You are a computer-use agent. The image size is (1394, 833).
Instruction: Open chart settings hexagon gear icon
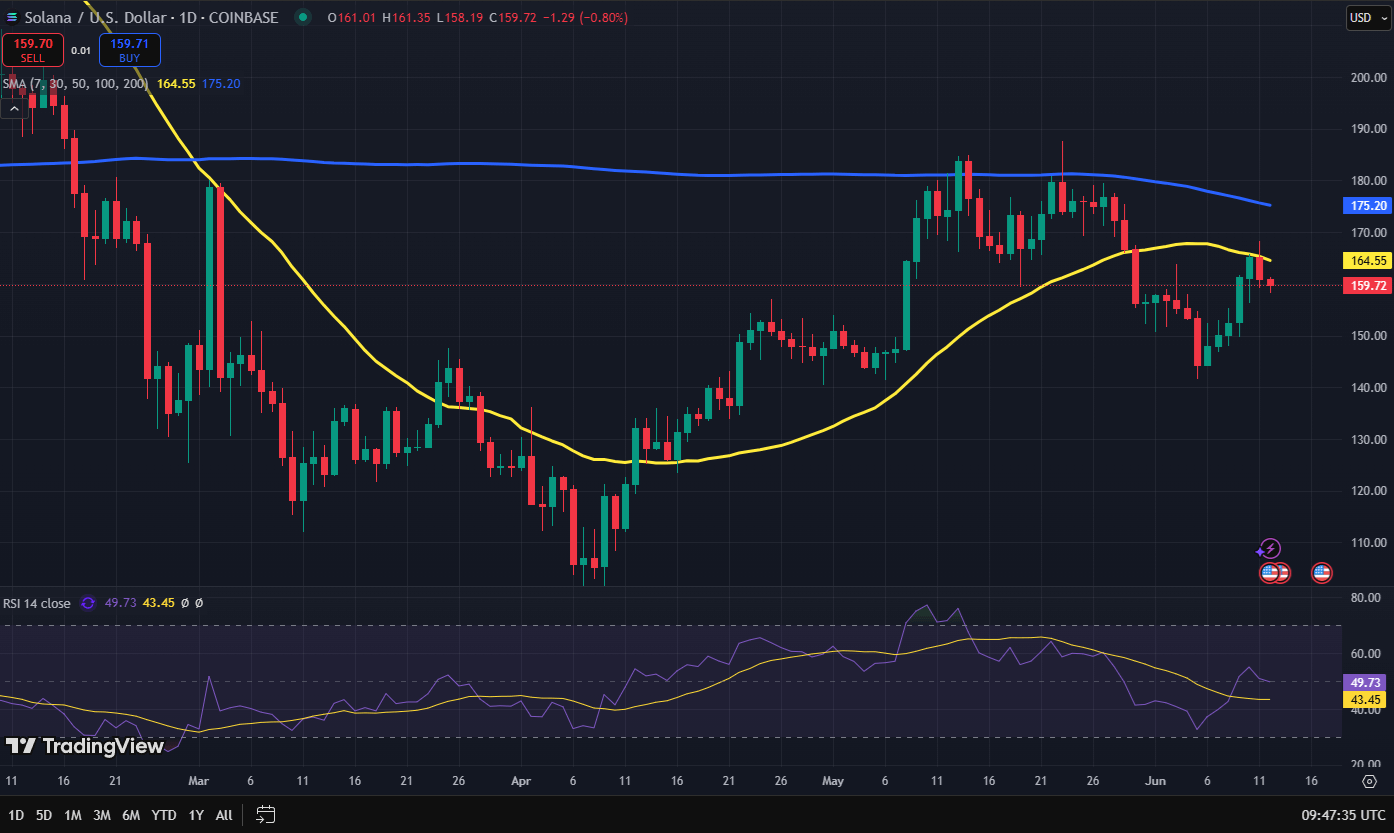tap(1369, 780)
